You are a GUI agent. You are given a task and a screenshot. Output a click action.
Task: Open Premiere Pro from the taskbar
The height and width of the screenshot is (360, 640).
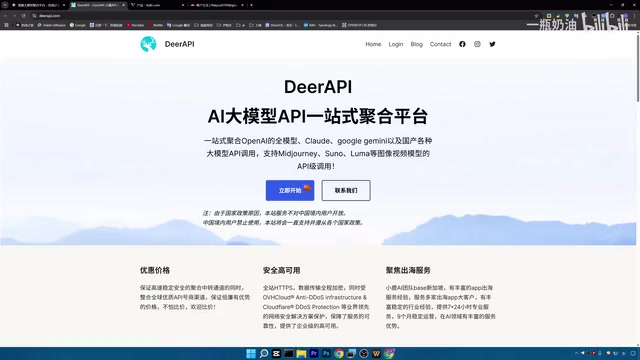(313, 353)
